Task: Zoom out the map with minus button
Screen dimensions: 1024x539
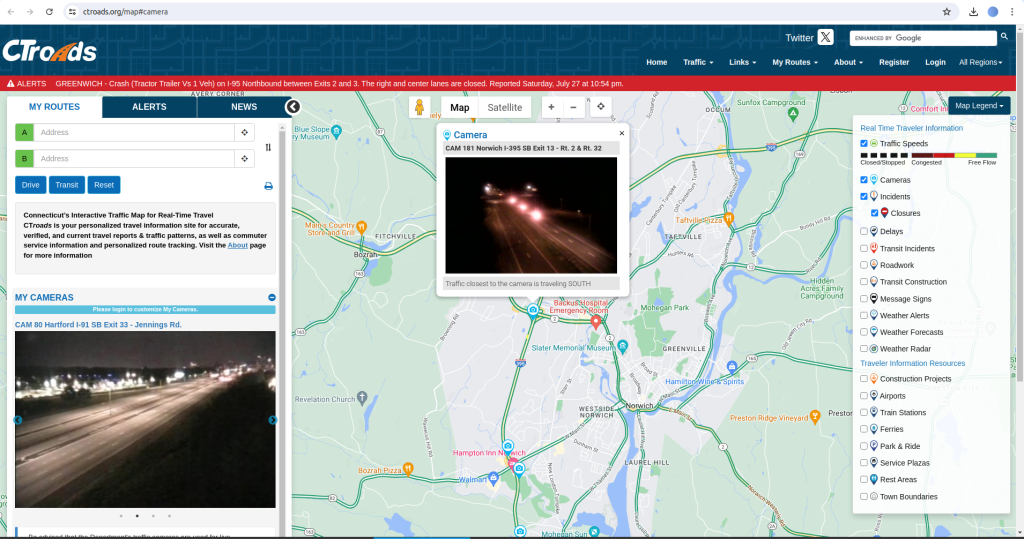Action: click(x=573, y=107)
